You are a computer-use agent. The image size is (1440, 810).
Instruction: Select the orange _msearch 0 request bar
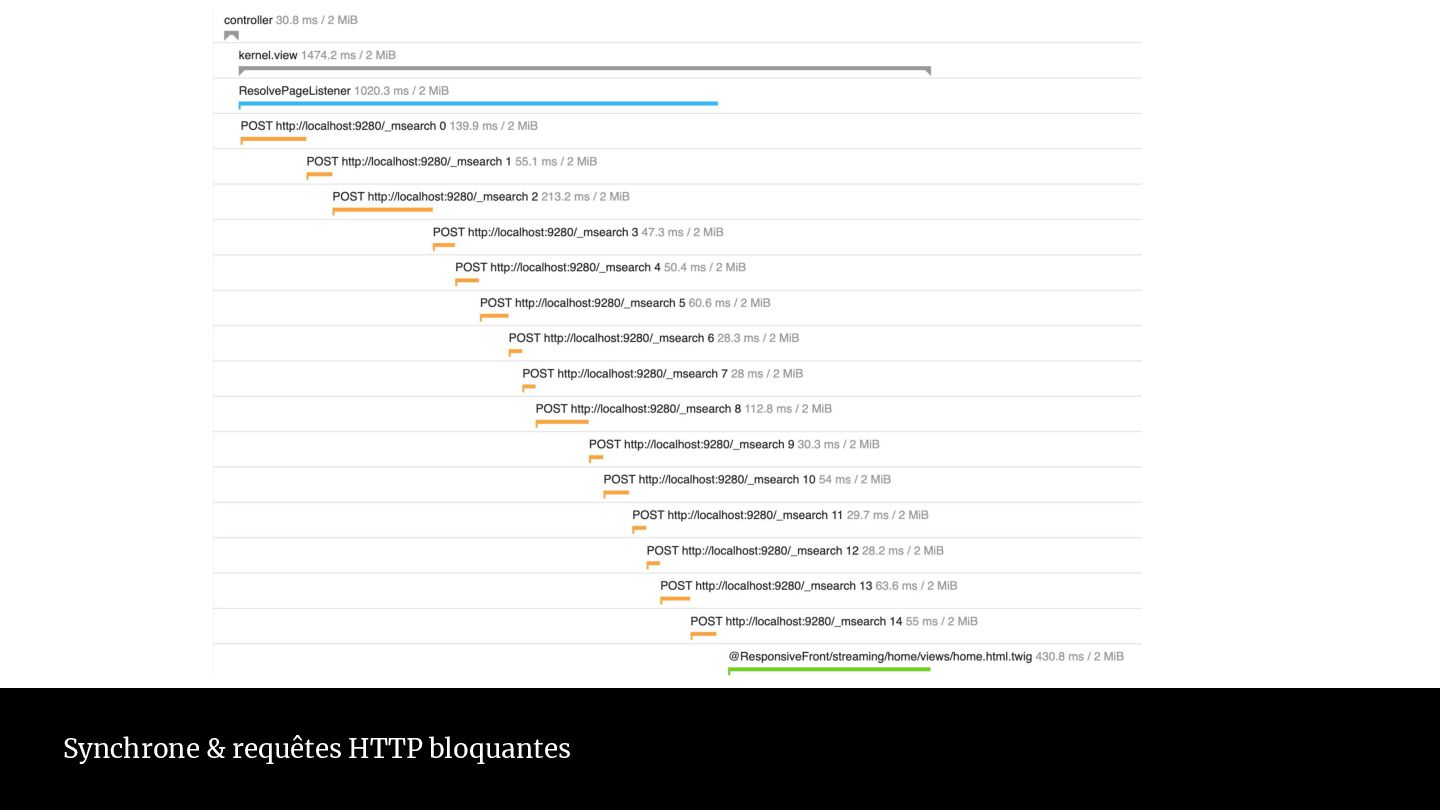(273, 139)
